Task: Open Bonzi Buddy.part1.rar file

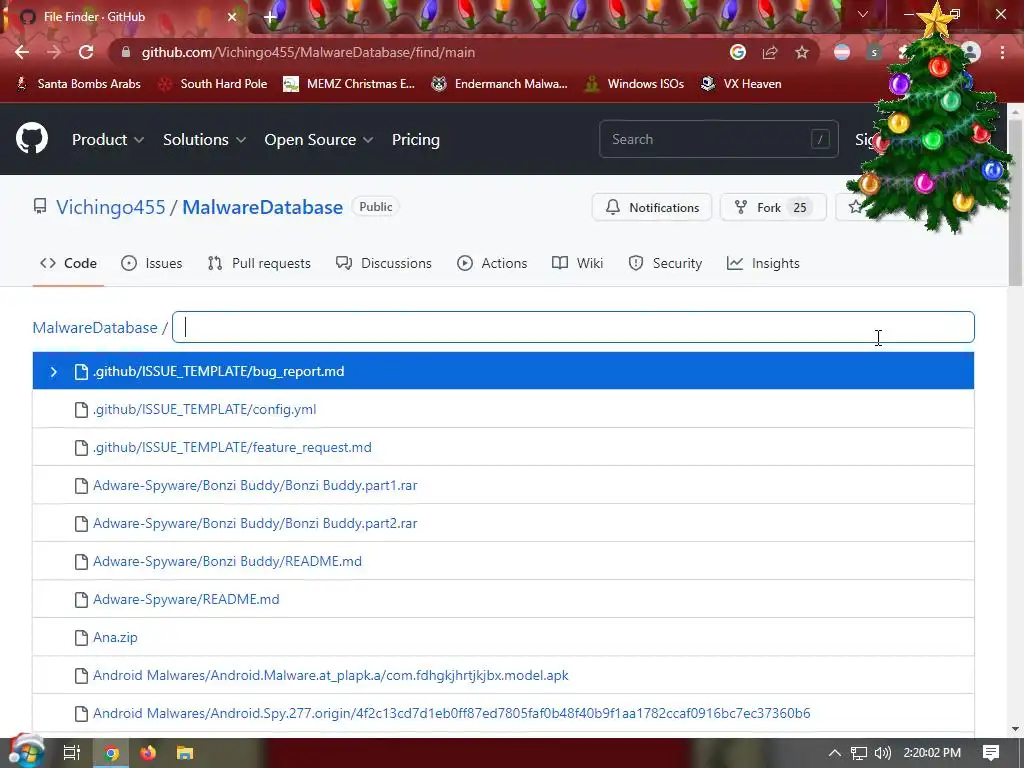Action: [x=503, y=485]
